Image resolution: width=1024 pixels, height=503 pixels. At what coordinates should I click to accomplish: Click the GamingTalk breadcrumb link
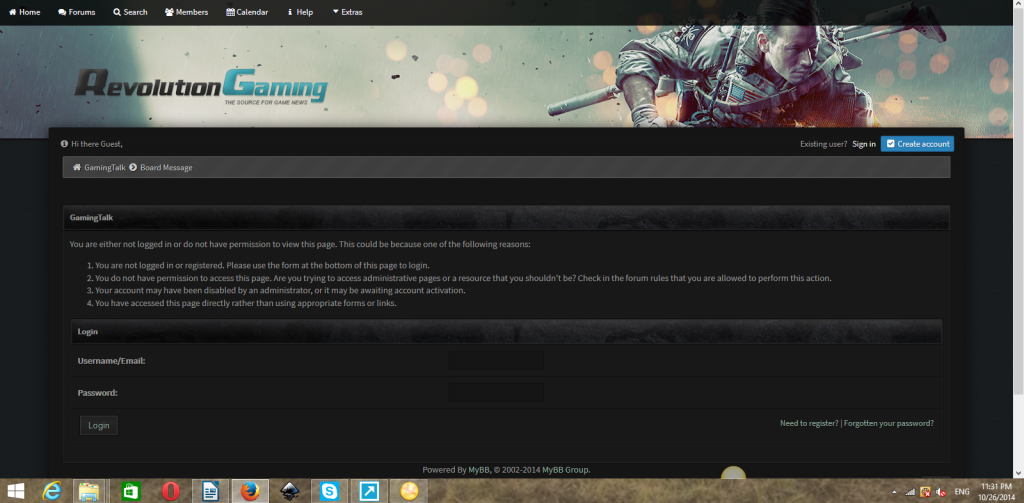104,167
